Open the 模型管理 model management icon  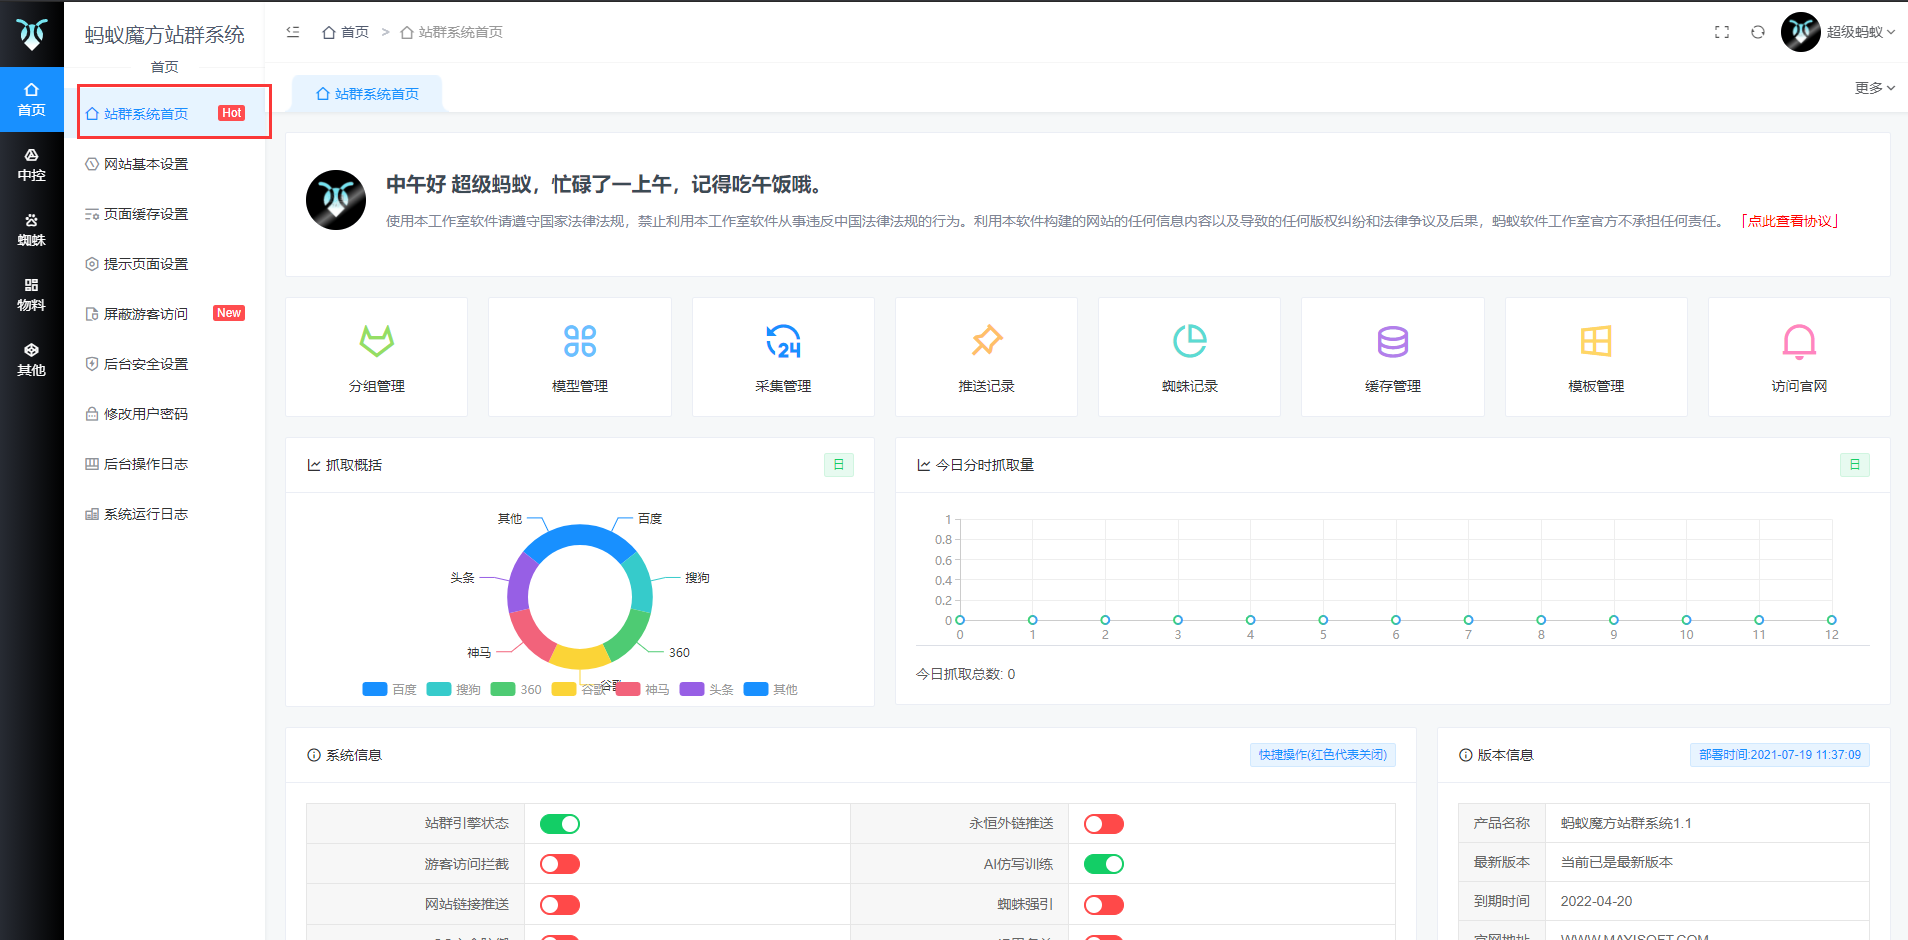coord(579,342)
